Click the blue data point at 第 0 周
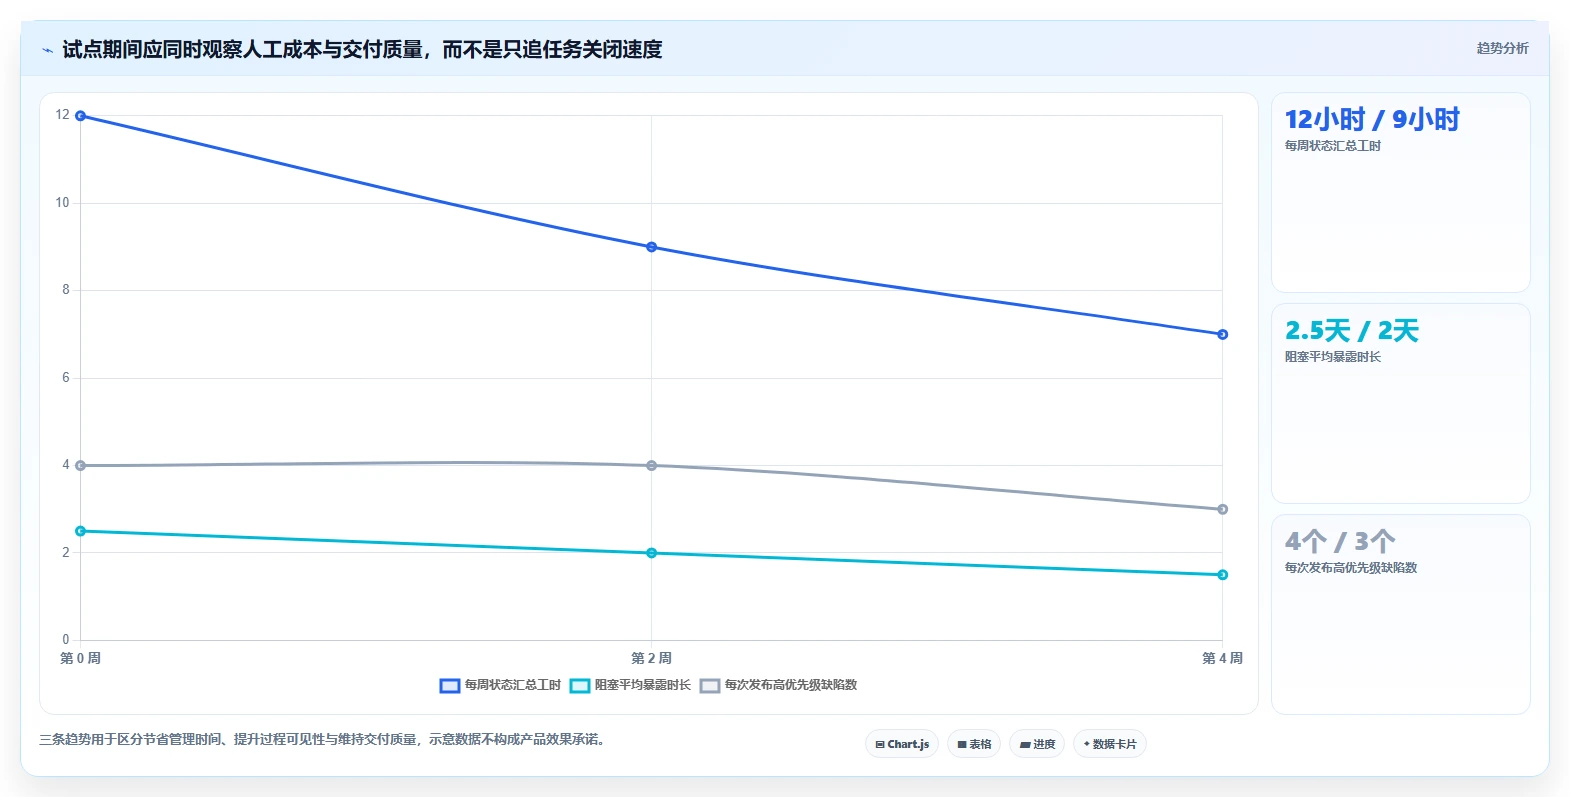 coord(81,116)
